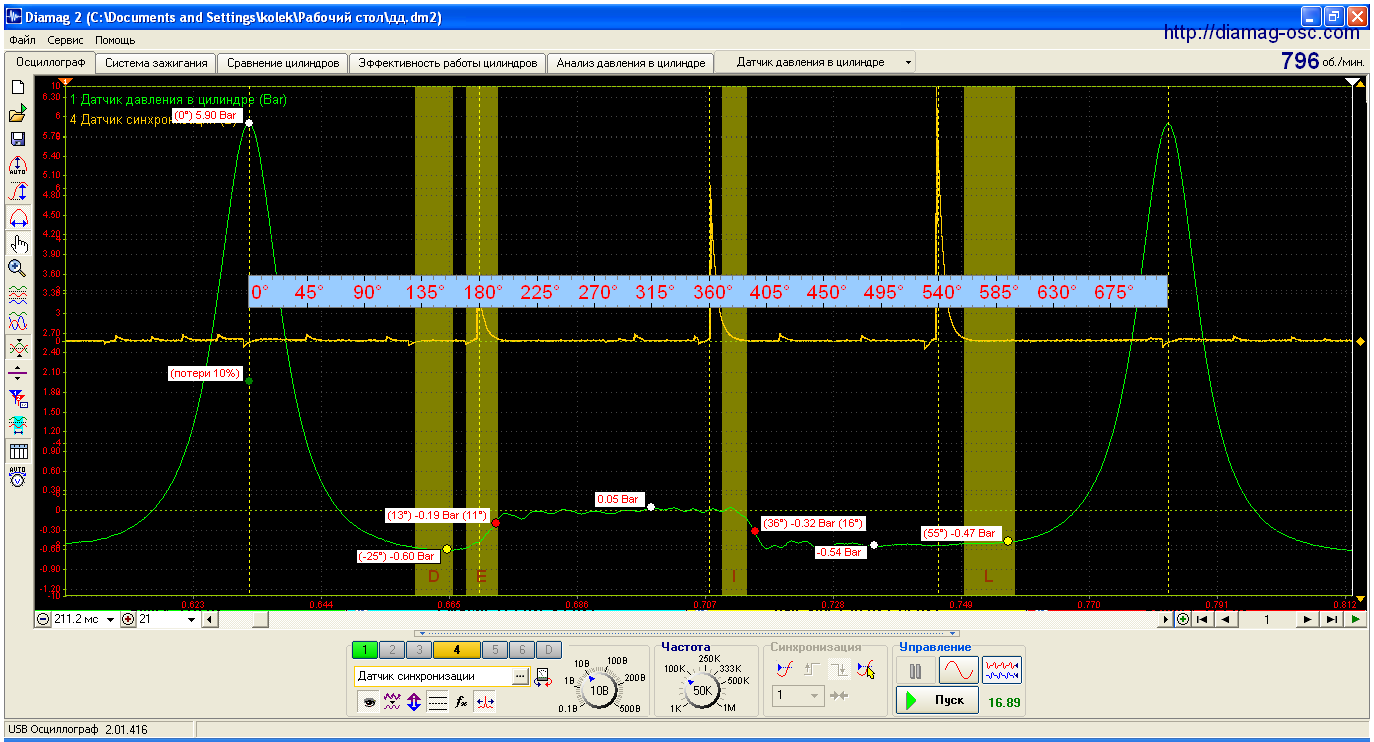This screenshot has width=1374, height=742.
Task: Click the overlapping sine waves icon
Action: pos(17,321)
